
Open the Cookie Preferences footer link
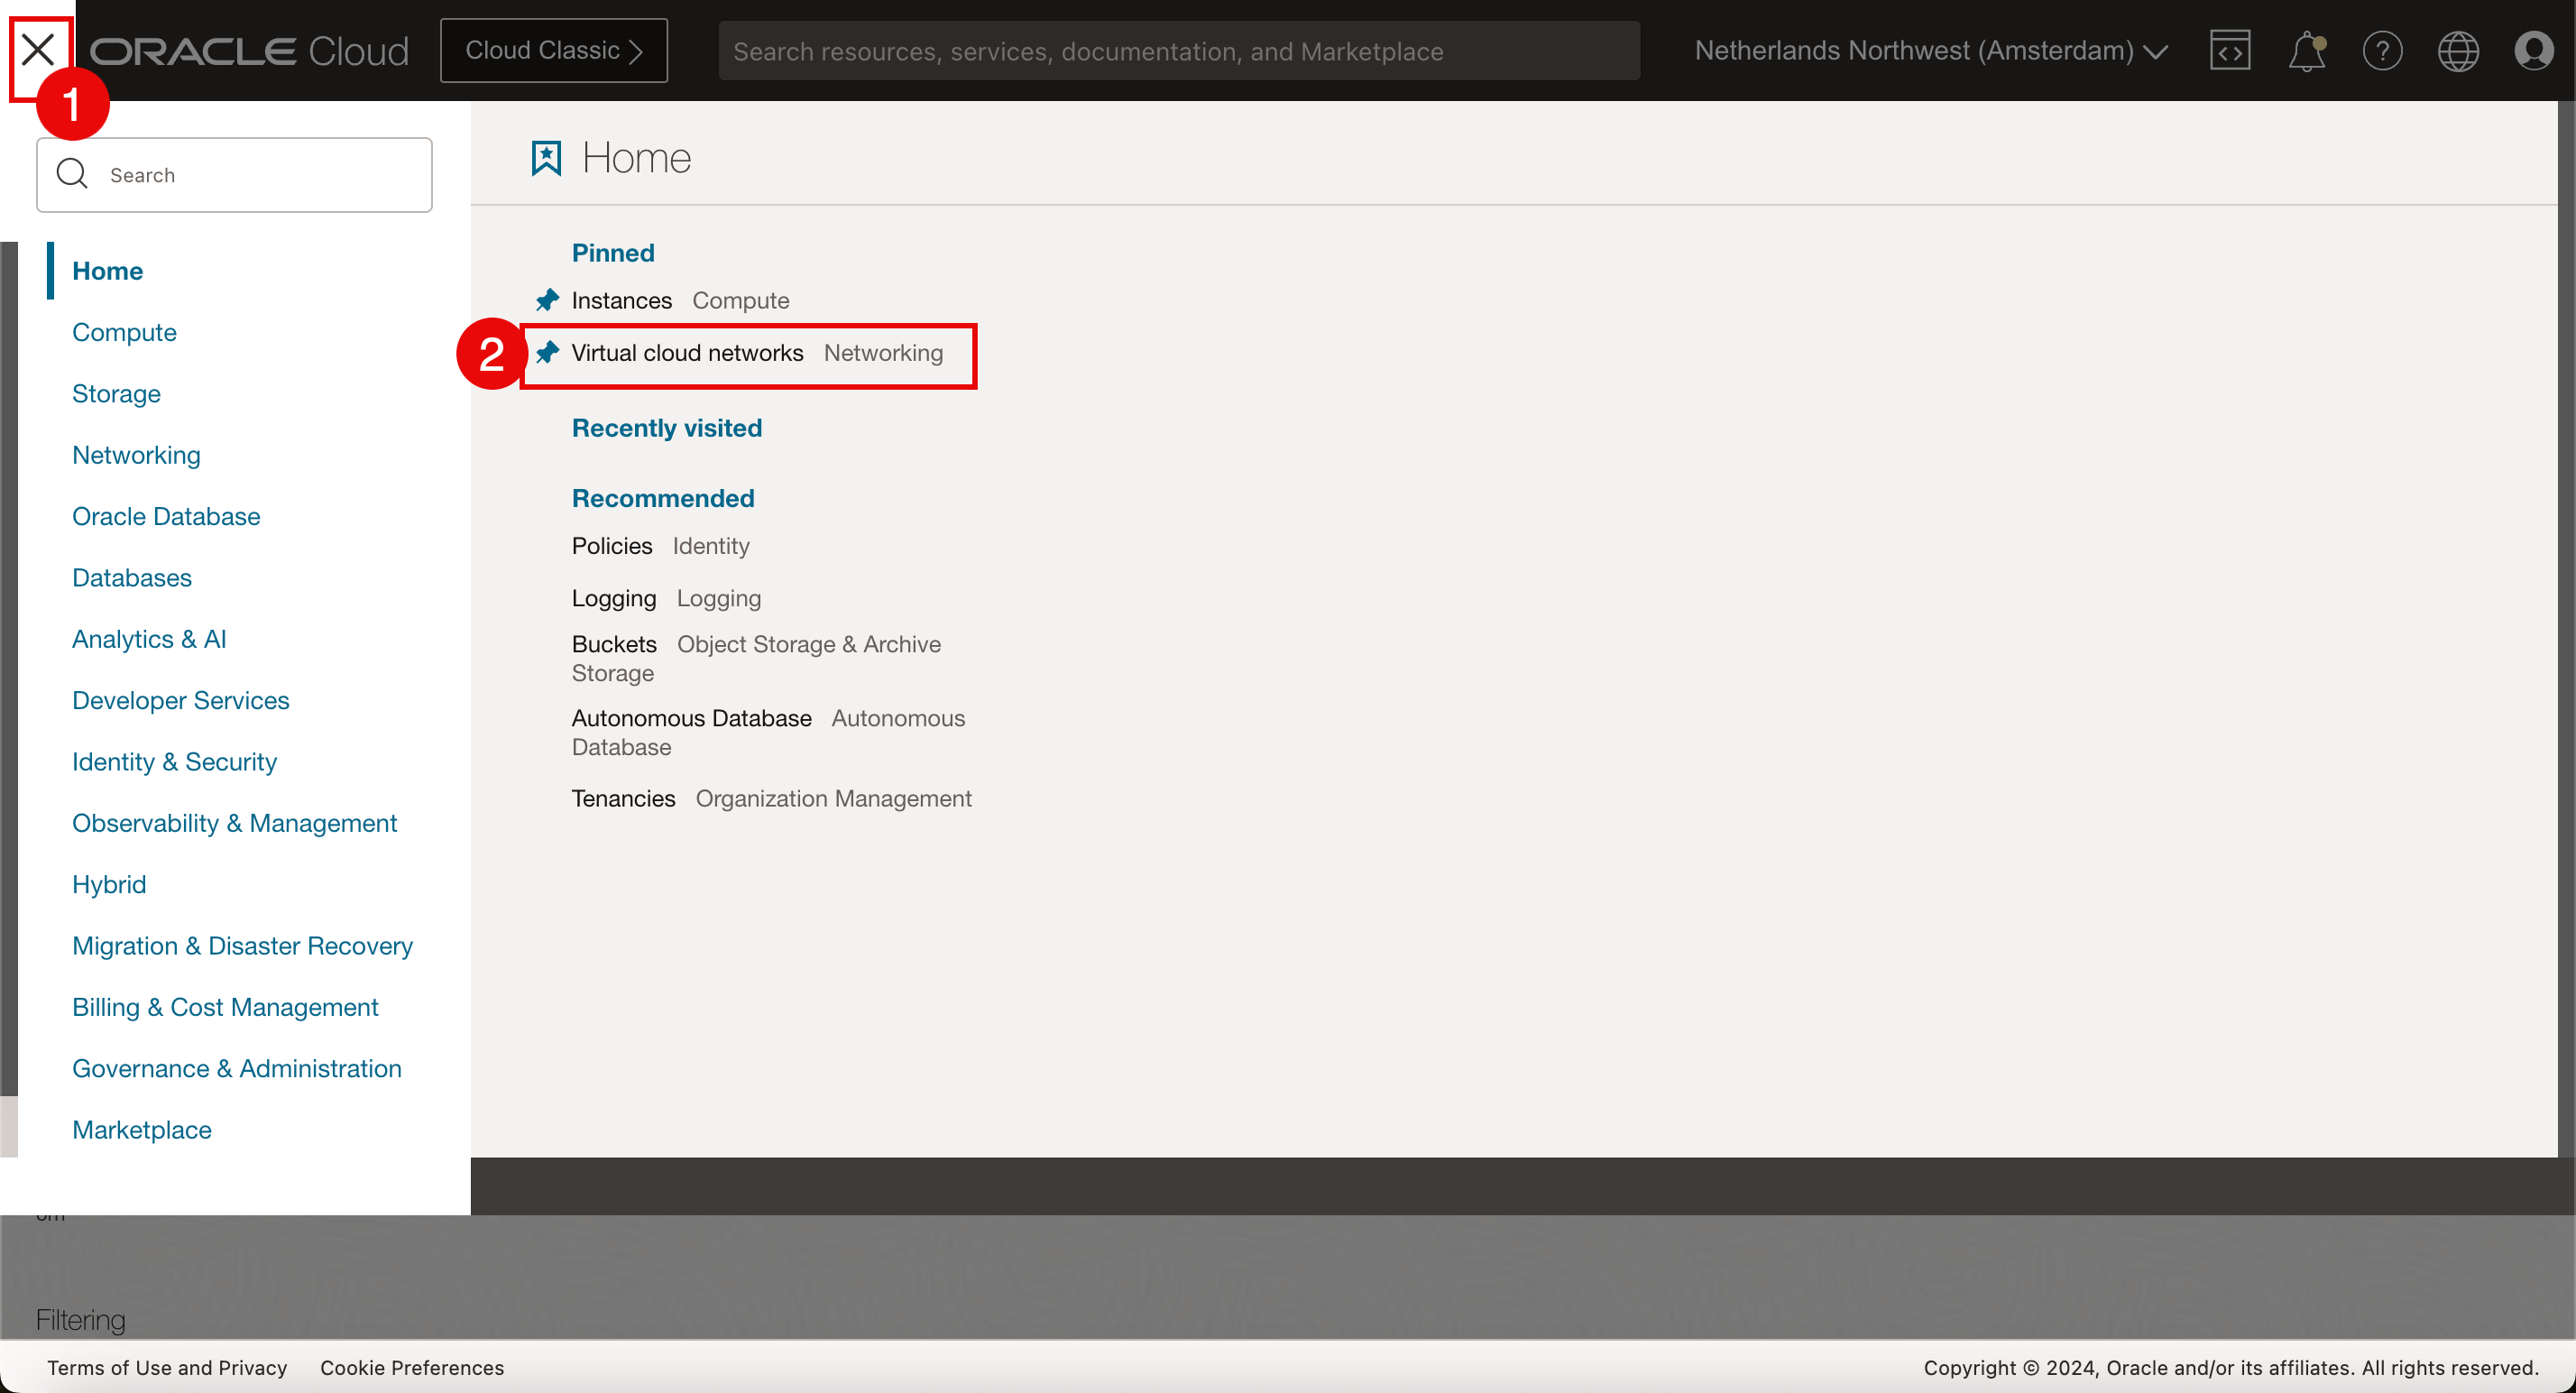point(412,1367)
